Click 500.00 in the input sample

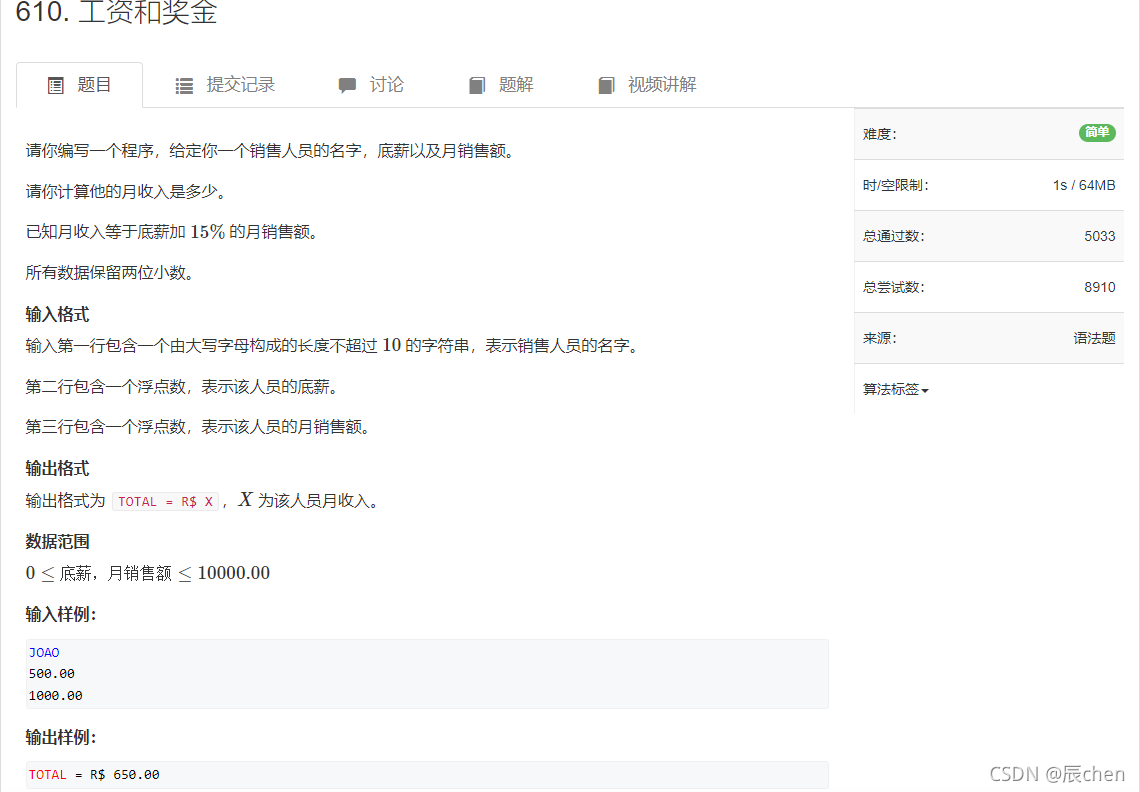coord(52,674)
